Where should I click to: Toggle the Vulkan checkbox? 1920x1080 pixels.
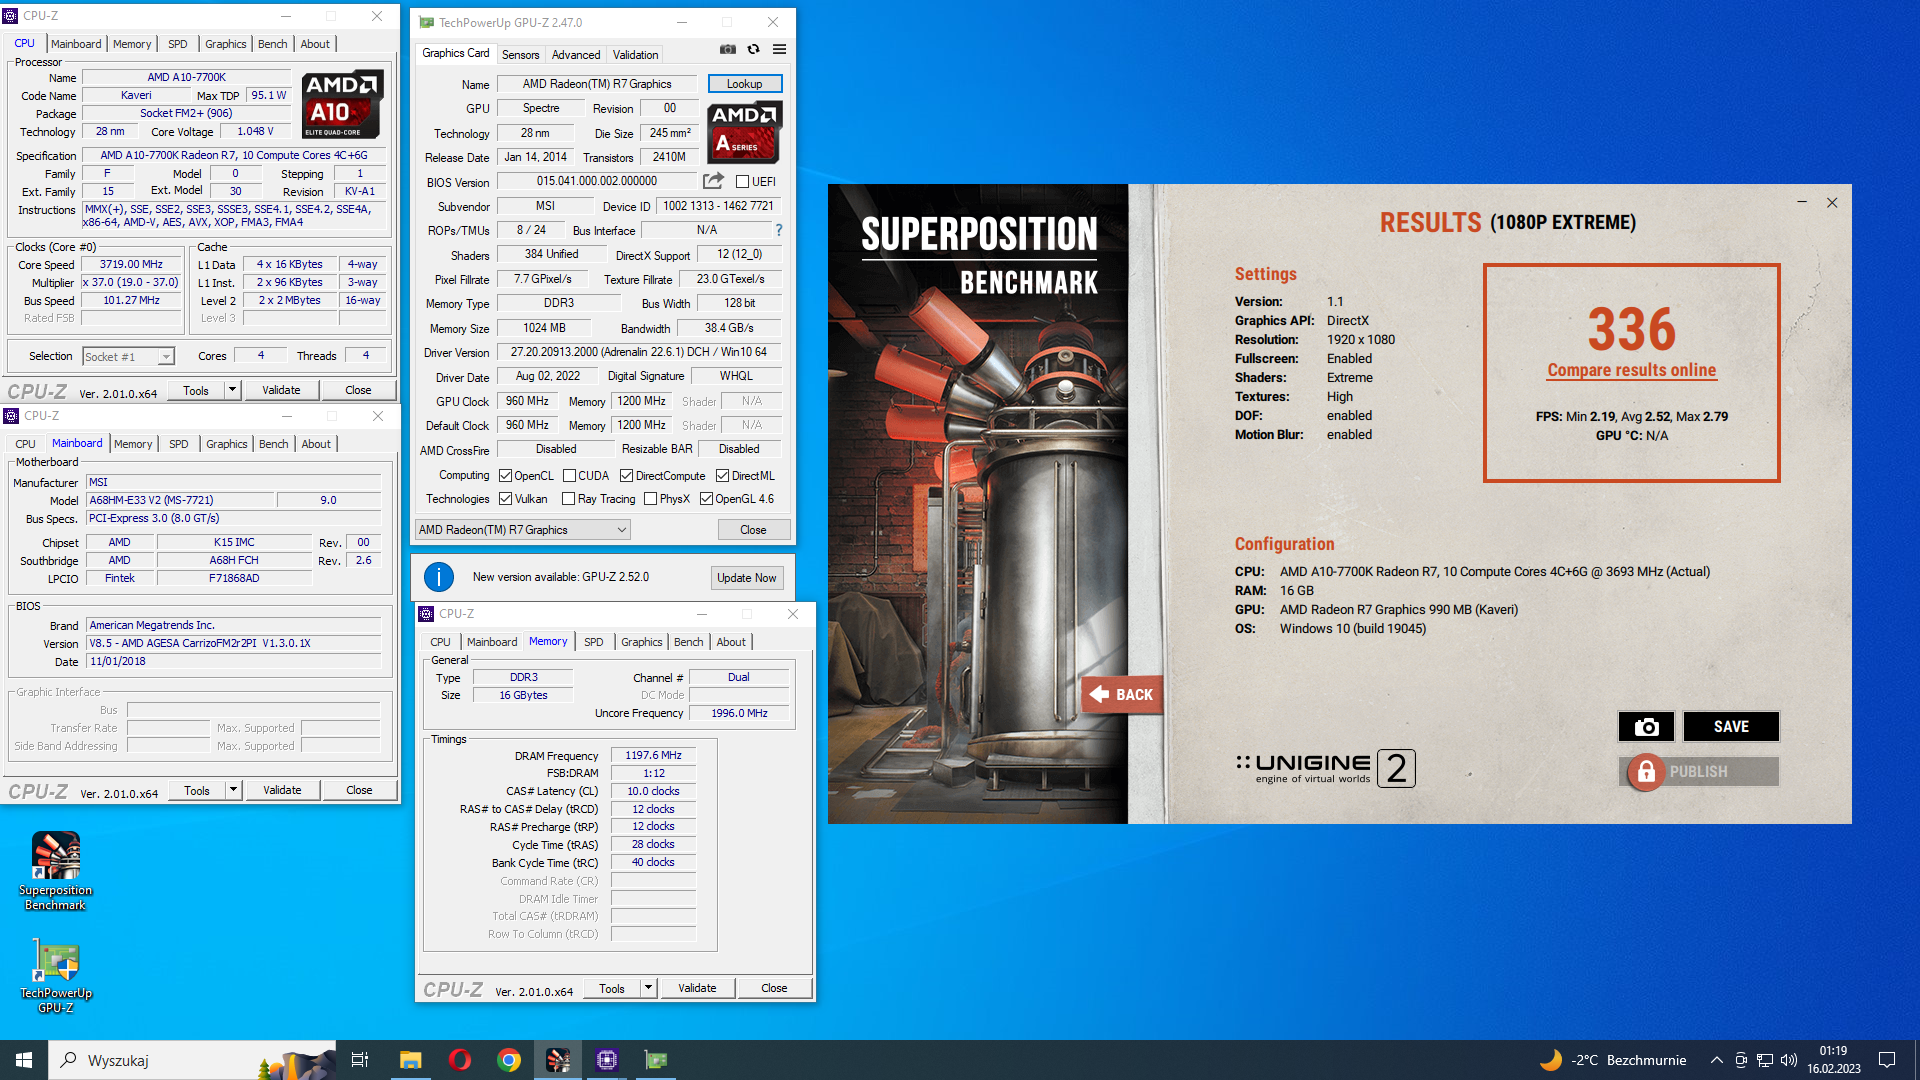click(x=505, y=499)
